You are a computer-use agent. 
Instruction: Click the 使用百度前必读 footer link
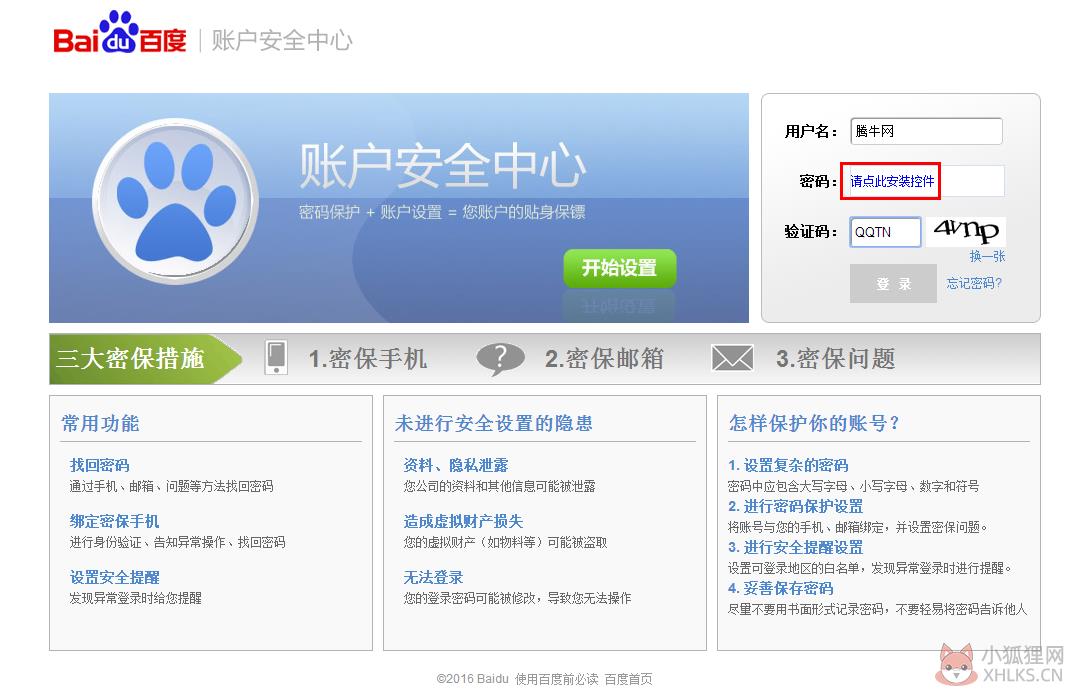coord(557,679)
